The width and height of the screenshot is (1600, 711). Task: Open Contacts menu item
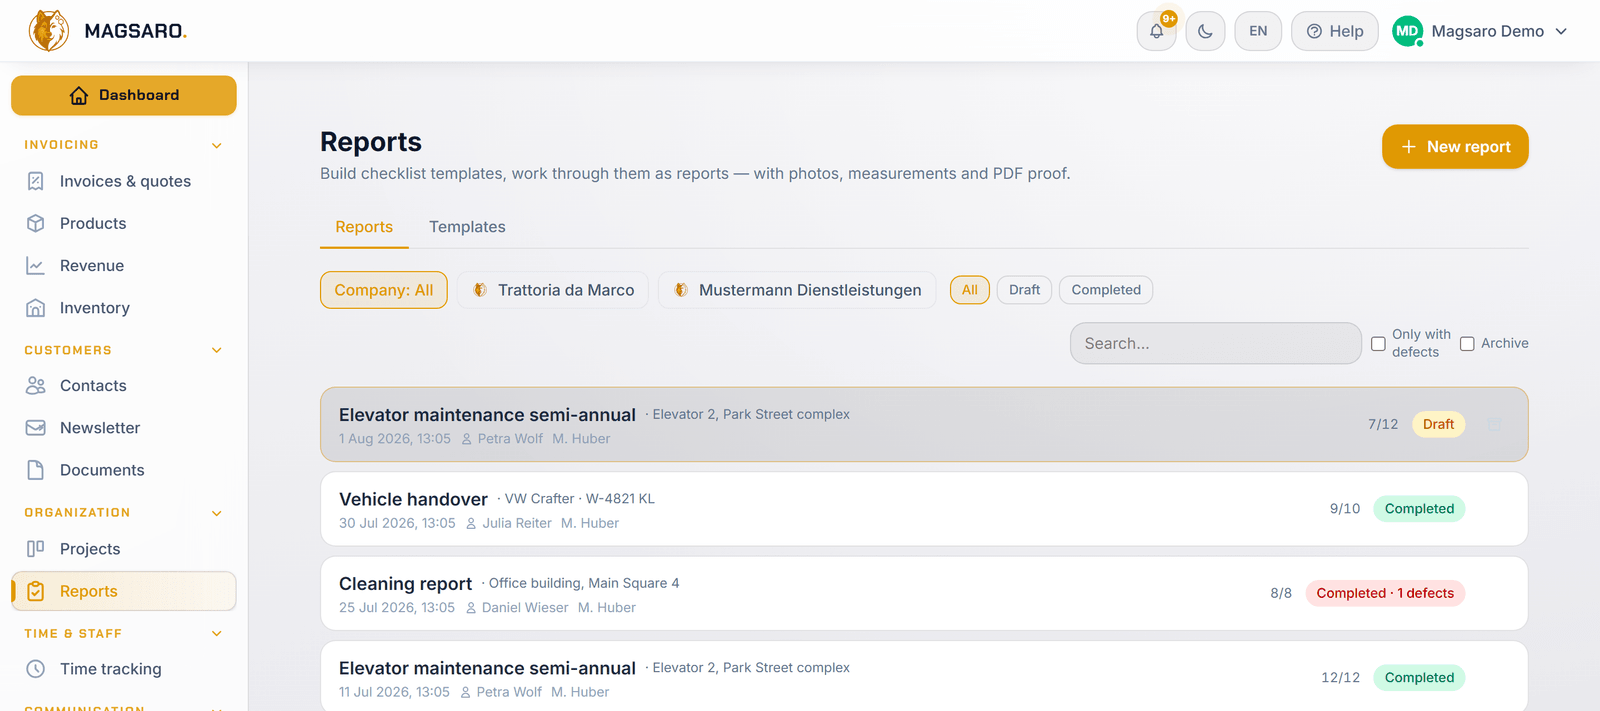point(124,385)
